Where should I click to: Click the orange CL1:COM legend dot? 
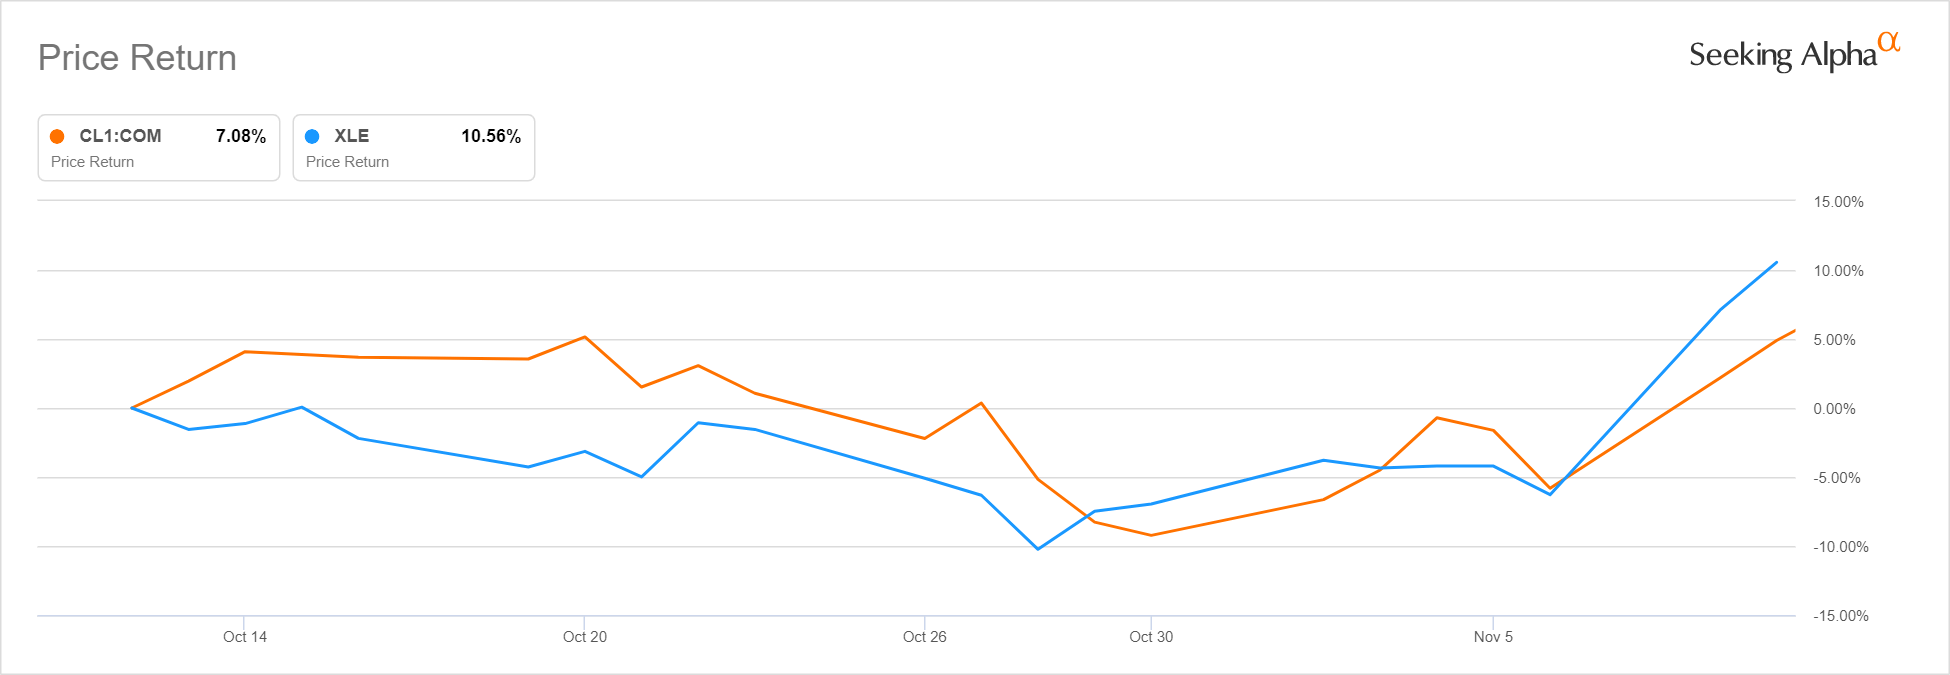pyautogui.click(x=57, y=136)
